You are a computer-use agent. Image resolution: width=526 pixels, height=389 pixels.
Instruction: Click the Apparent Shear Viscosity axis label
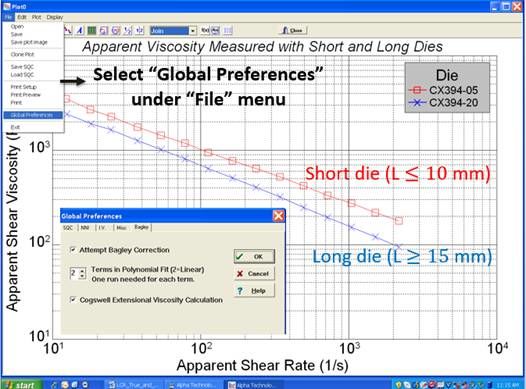tap(12, 221)
